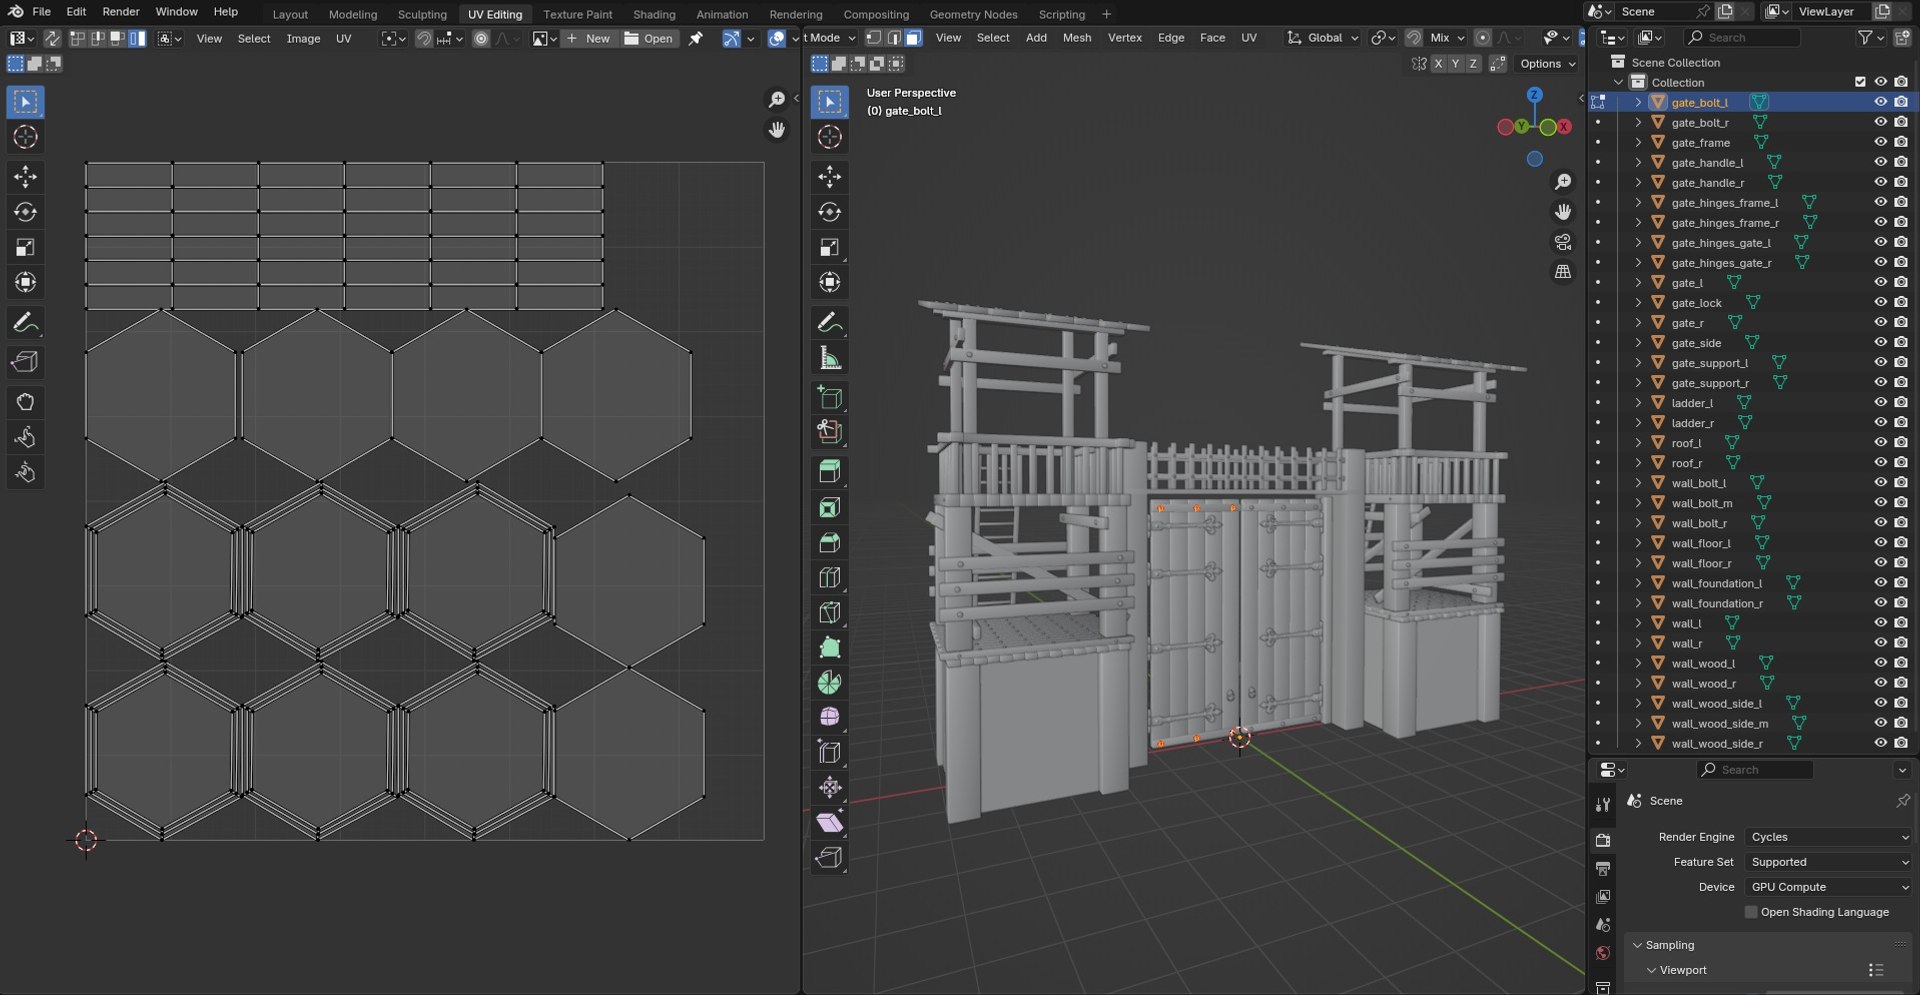Viewport: 1920px width, 995px height.
Task: Open Global transform orientation dropdown
Action: pyautogui.click(x=1323, y=38)
